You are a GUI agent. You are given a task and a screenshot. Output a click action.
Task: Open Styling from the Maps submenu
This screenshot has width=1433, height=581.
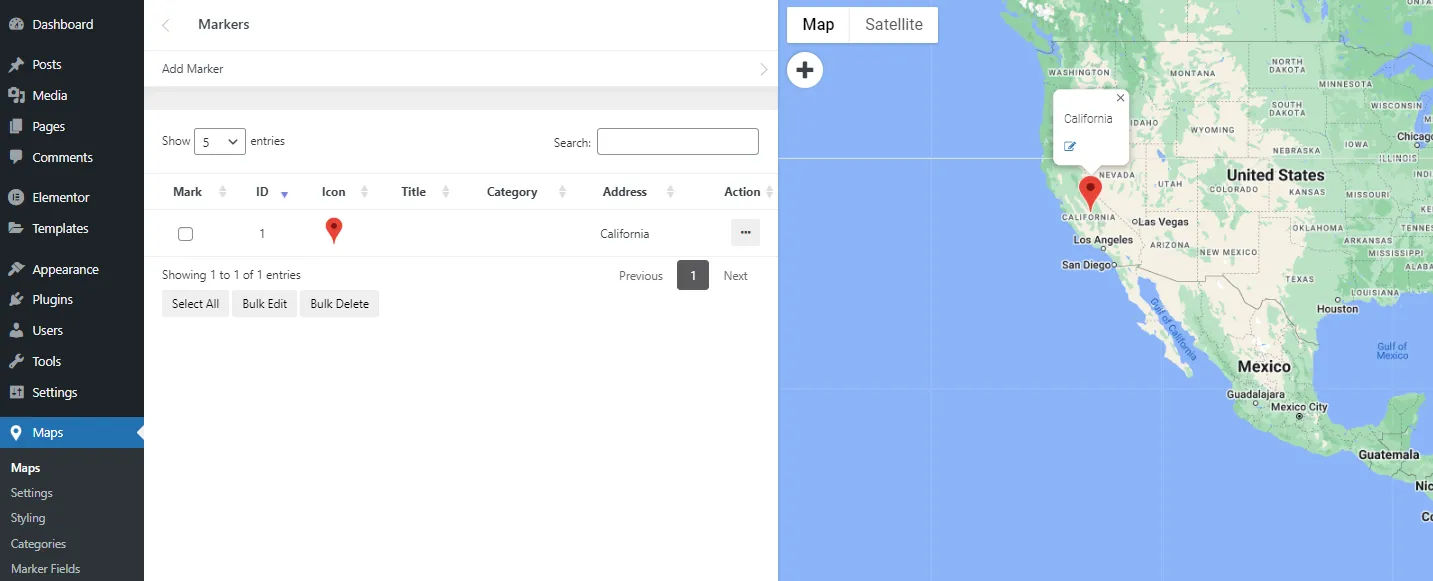point(28,517)
